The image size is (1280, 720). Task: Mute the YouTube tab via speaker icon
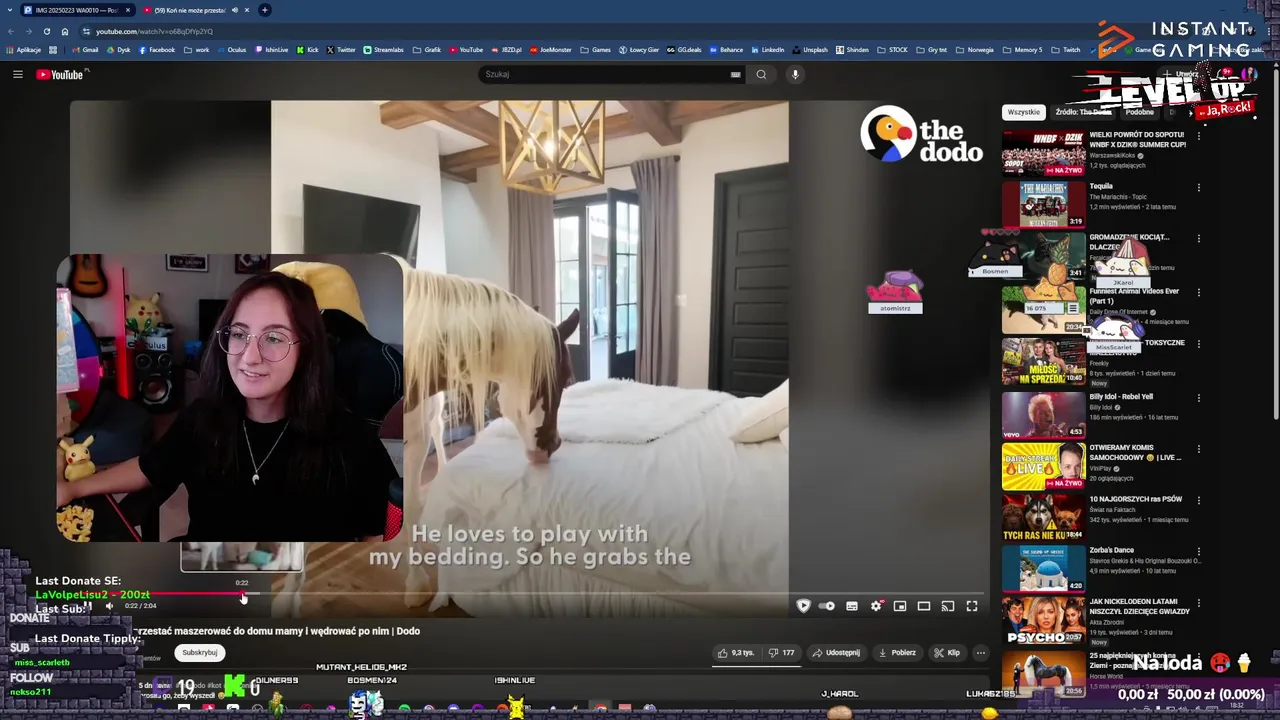[235, 10]
